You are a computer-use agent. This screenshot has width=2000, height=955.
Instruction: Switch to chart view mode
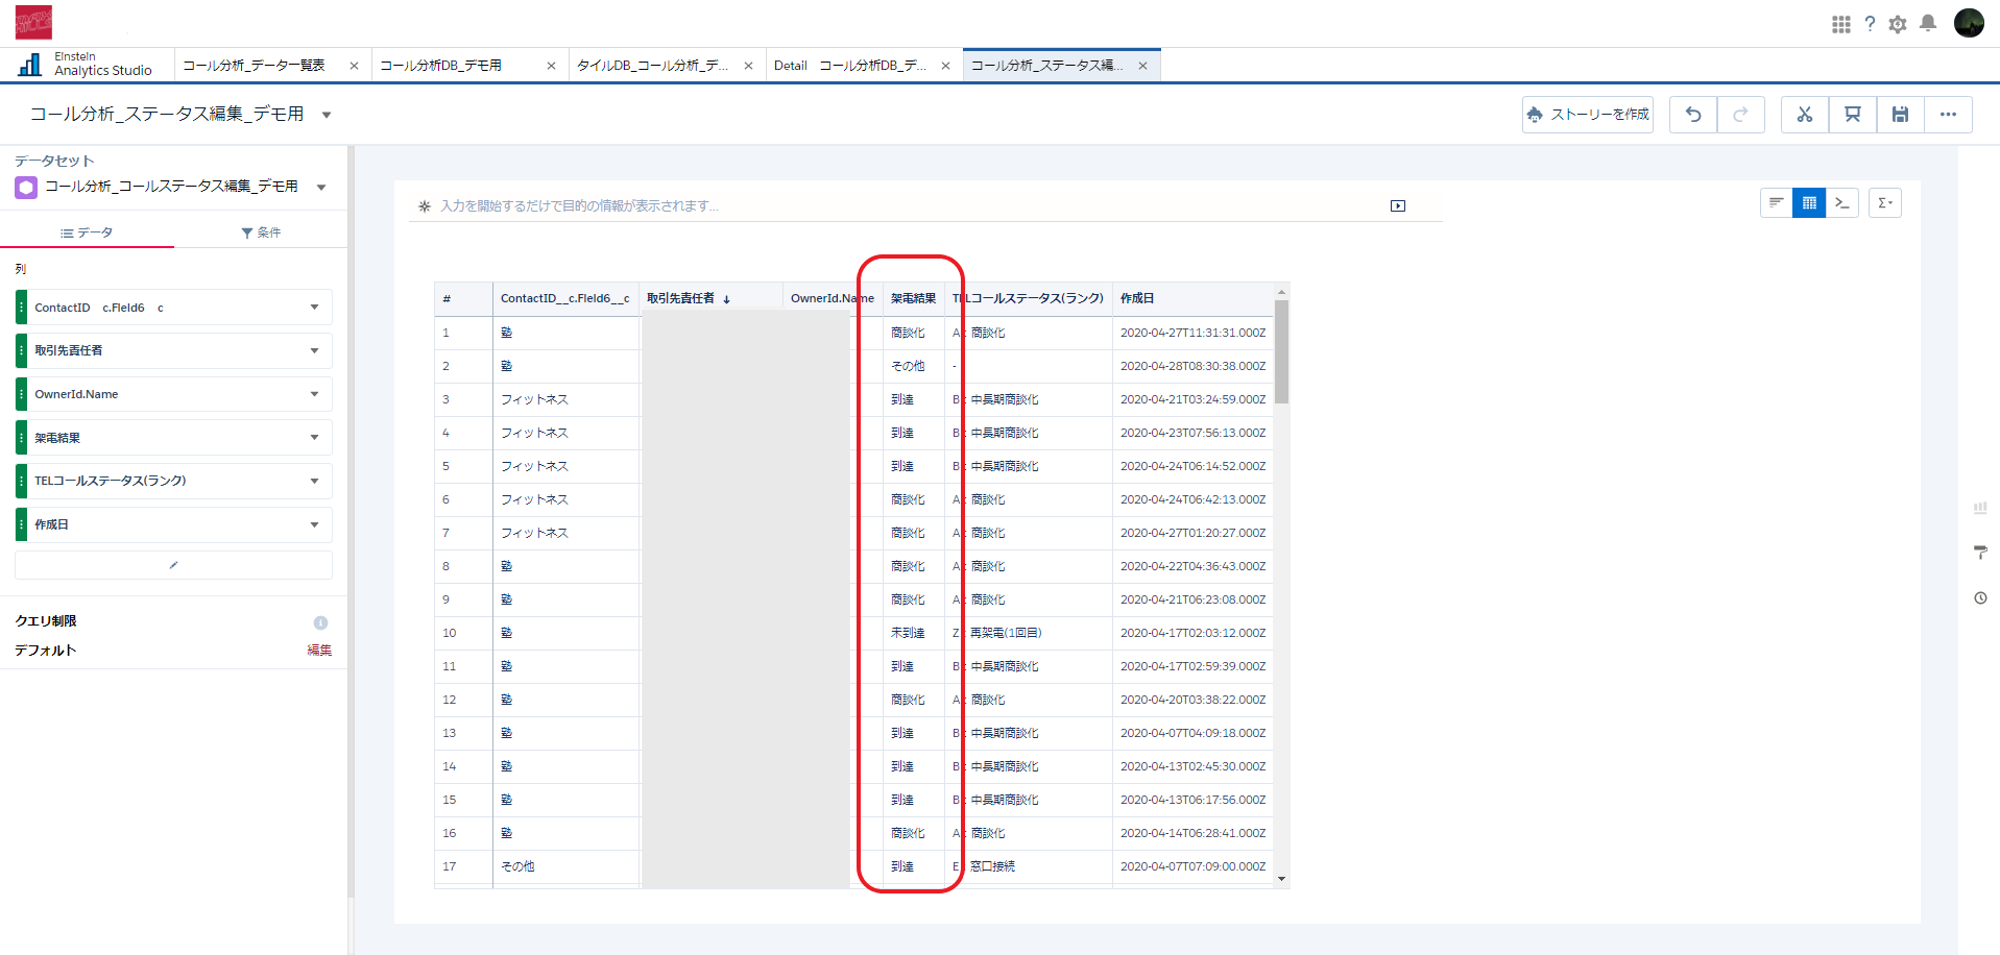tap(1776, 203)
